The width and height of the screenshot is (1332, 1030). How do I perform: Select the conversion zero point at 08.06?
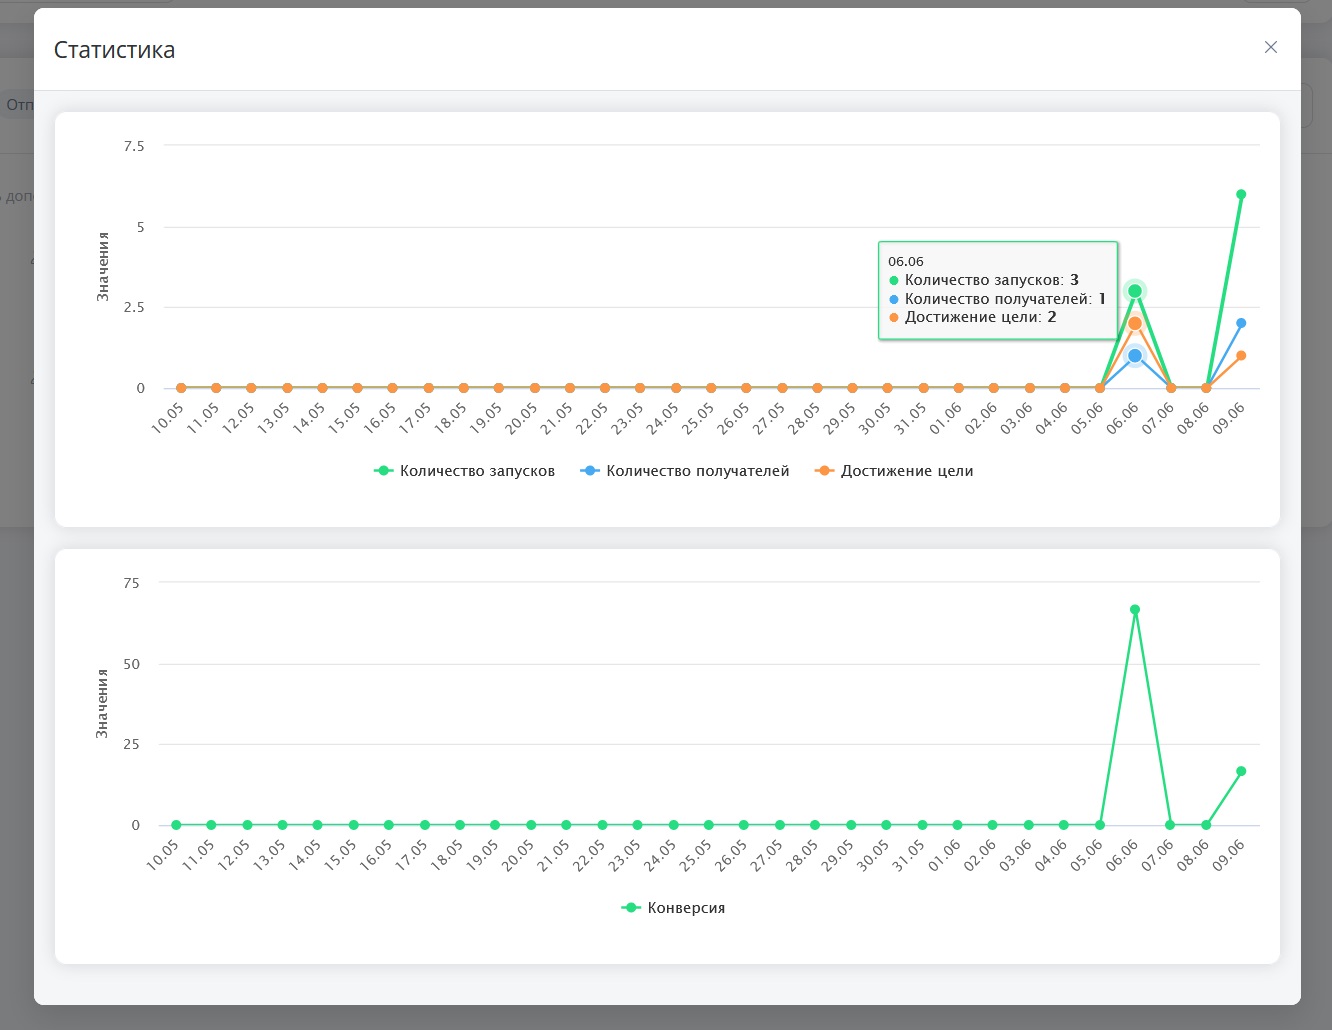1206,825
